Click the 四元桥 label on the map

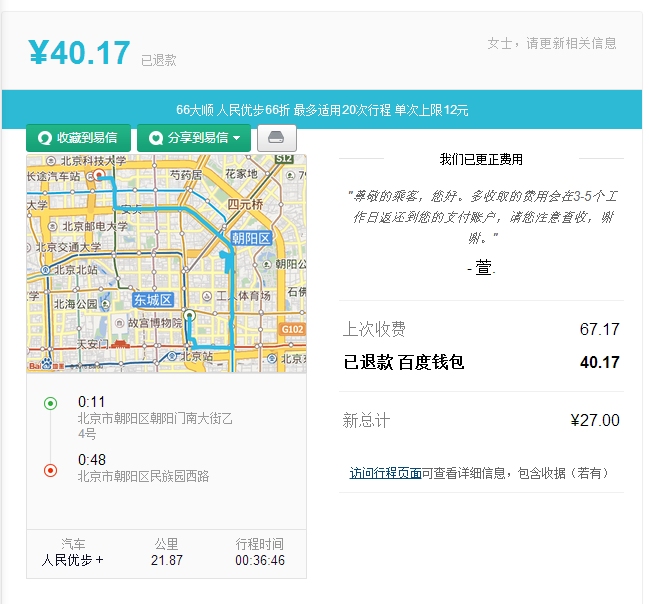tap(245, 204)
